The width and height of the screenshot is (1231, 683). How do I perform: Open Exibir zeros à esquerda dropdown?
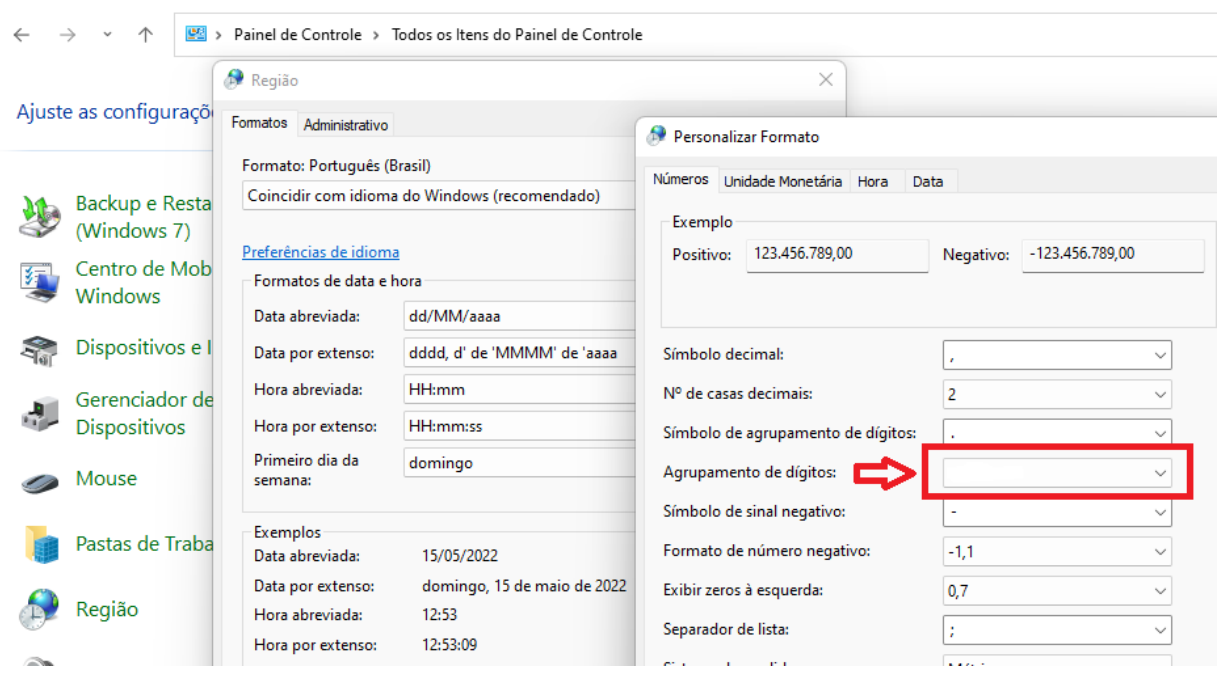pos(1057,591)
